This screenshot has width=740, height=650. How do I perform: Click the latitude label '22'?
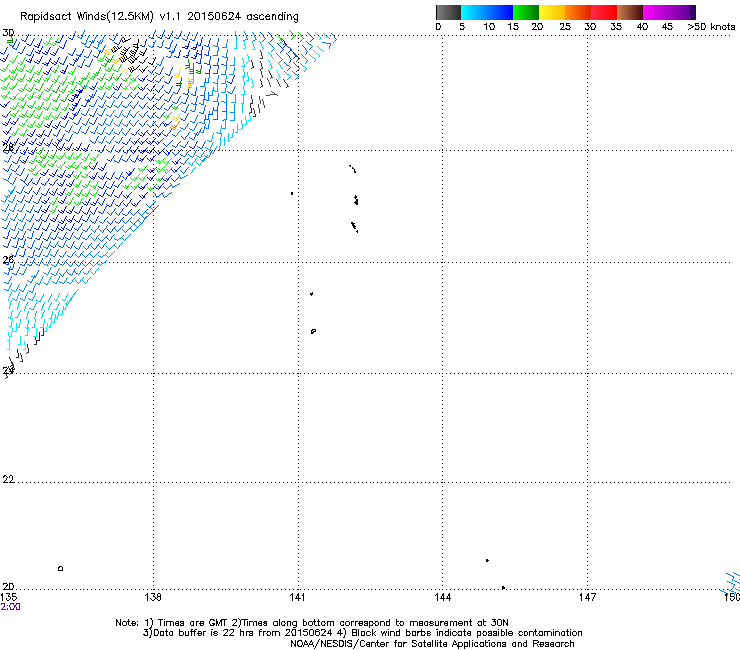pyautogui.click(x=8, y=480)
